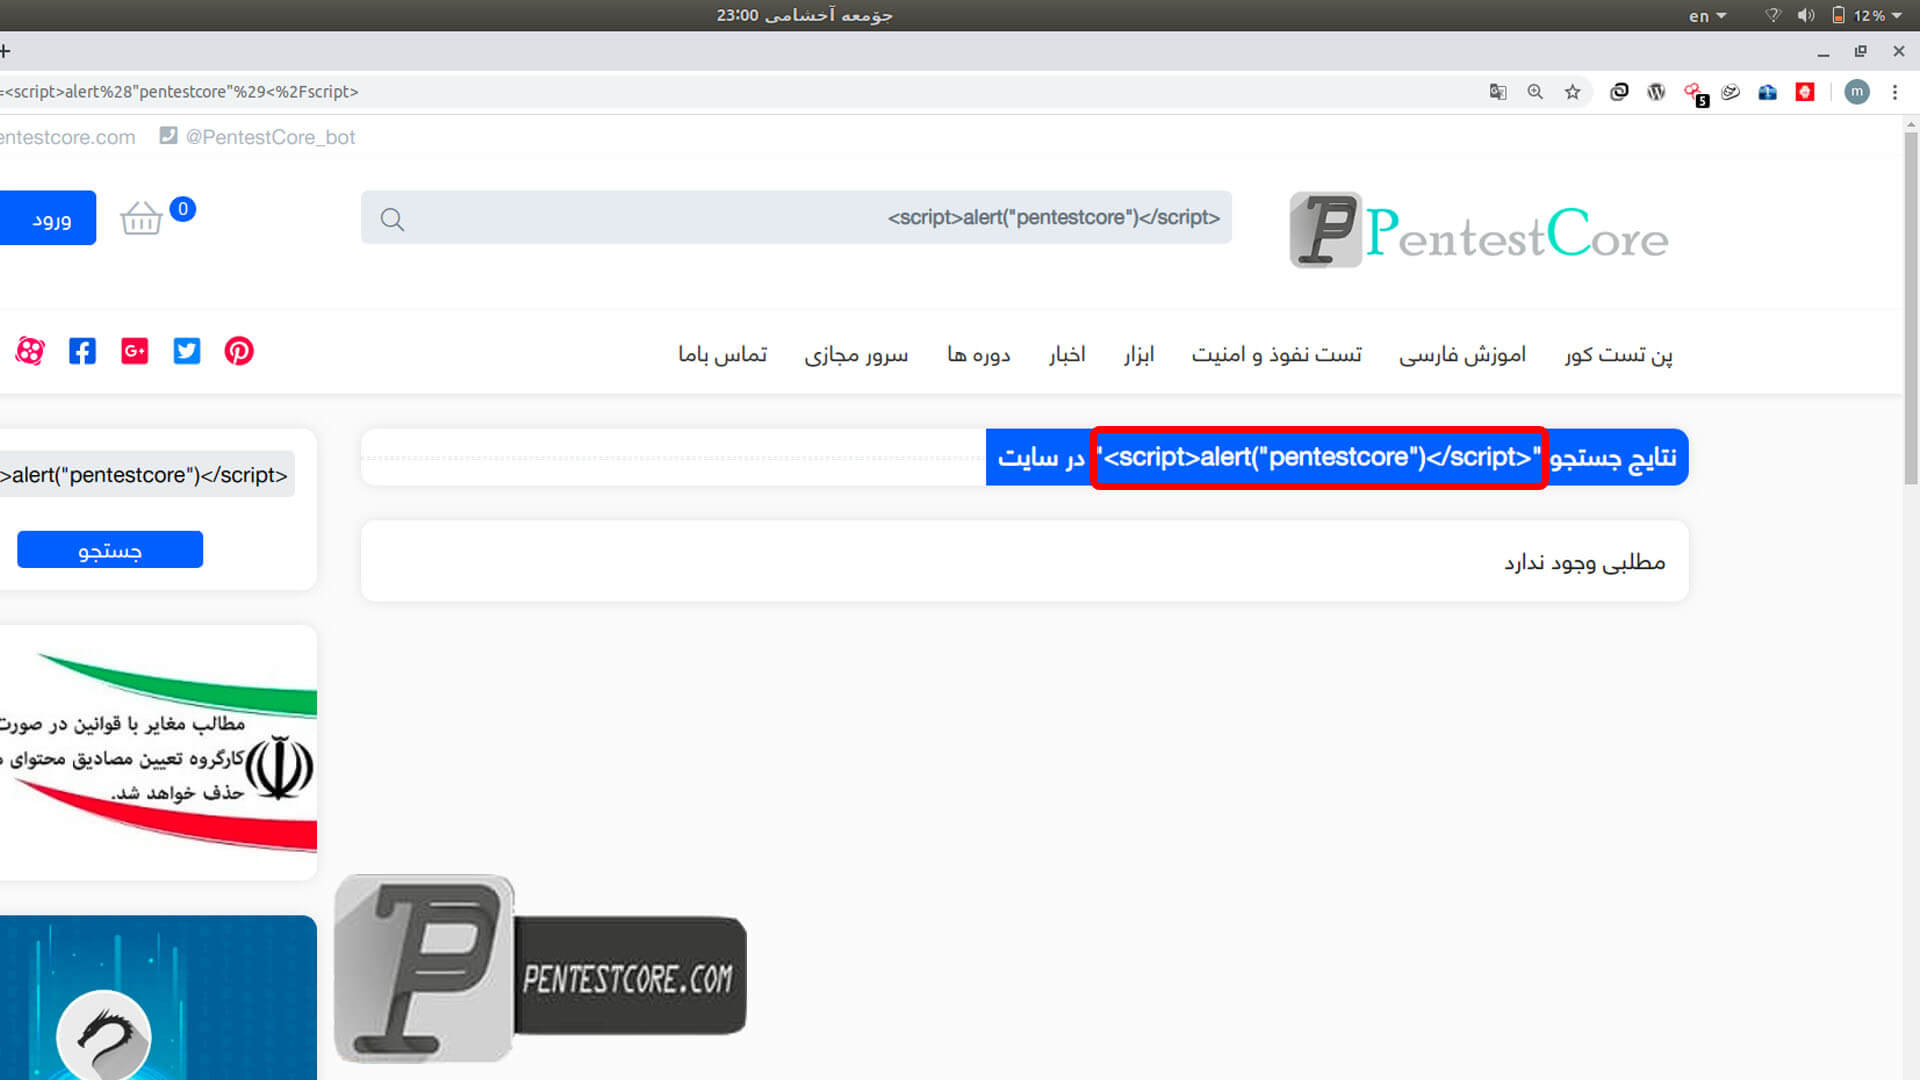Click the blue 'جستجو' search button
This screenshot has width=1920, height=1080.
[x=110, y=550]
